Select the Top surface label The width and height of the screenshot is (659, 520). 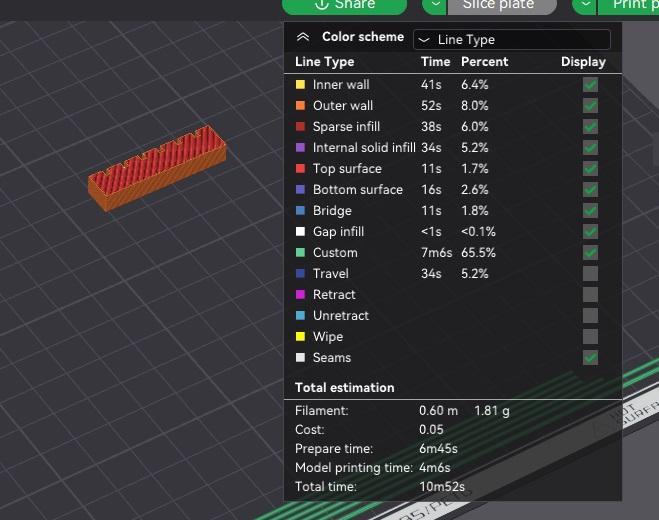click(347, 169)
